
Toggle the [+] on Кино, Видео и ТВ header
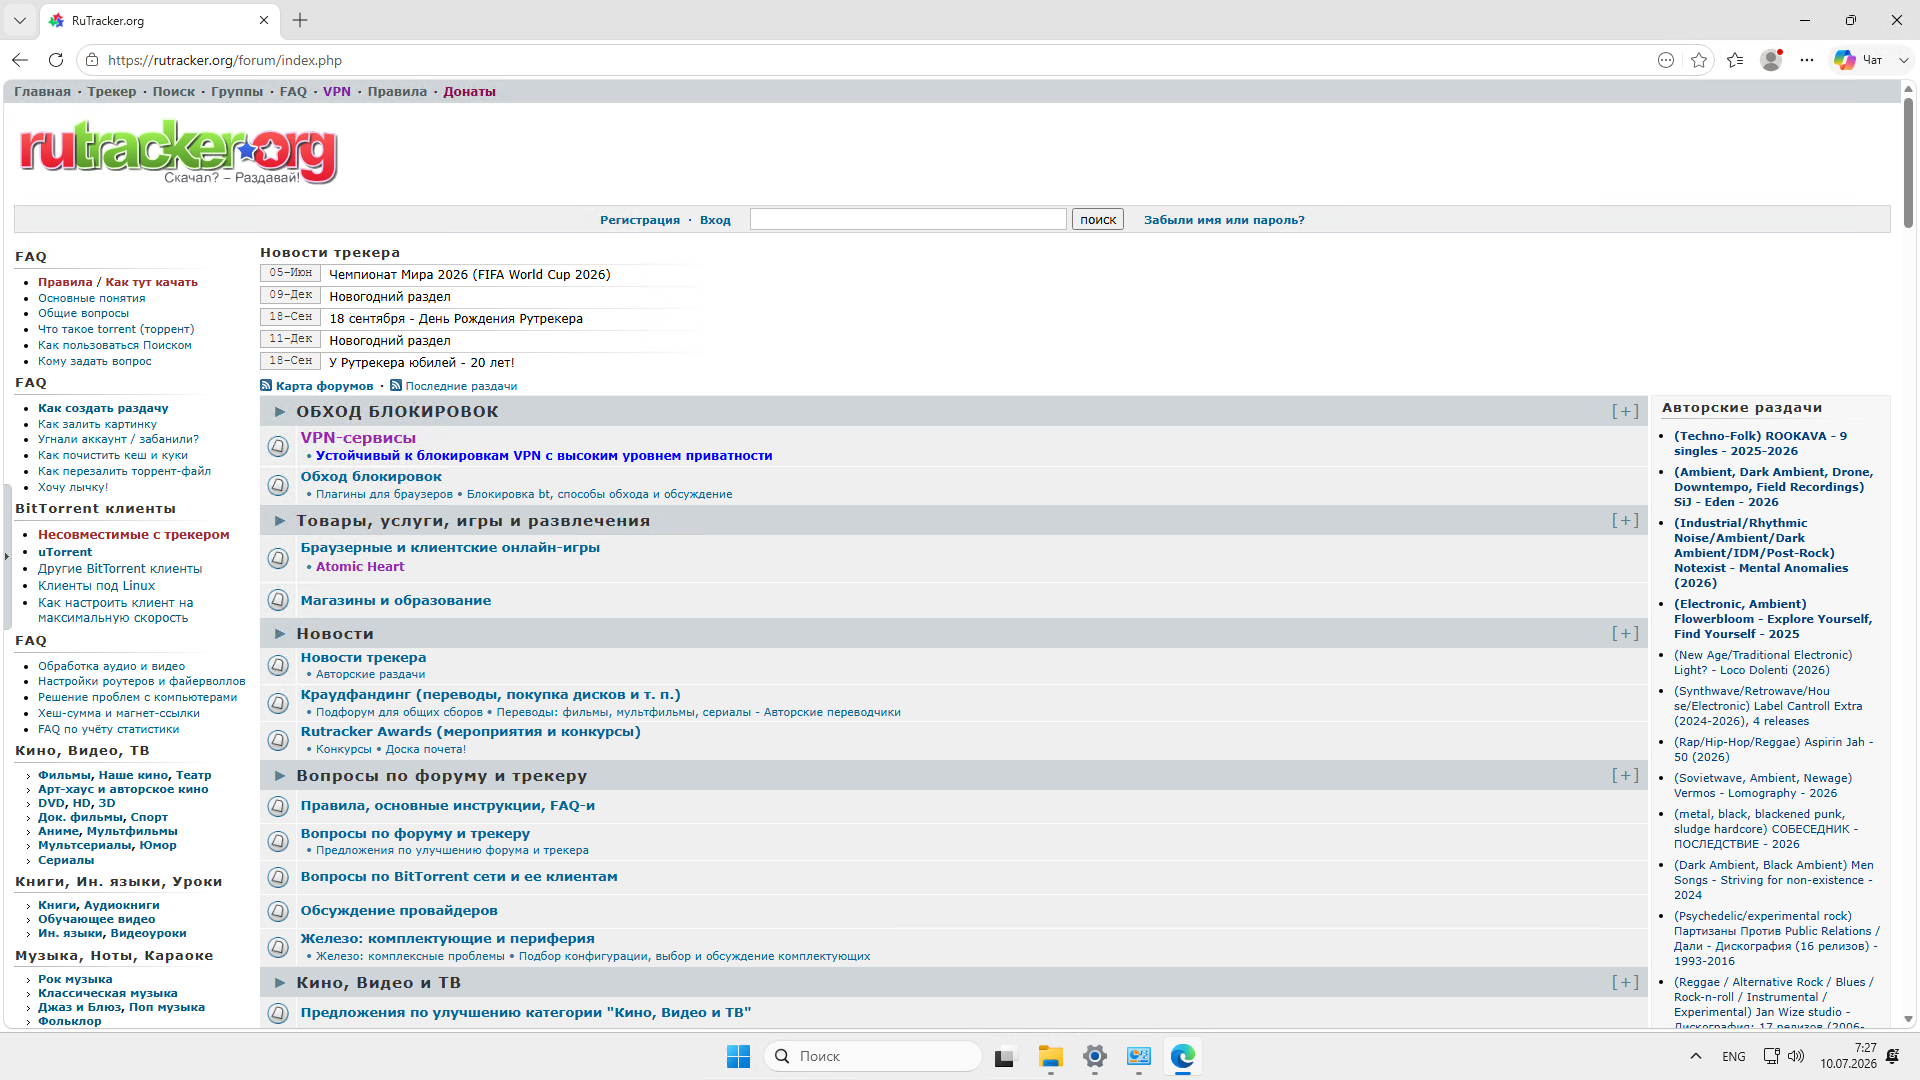(1625, 982)
